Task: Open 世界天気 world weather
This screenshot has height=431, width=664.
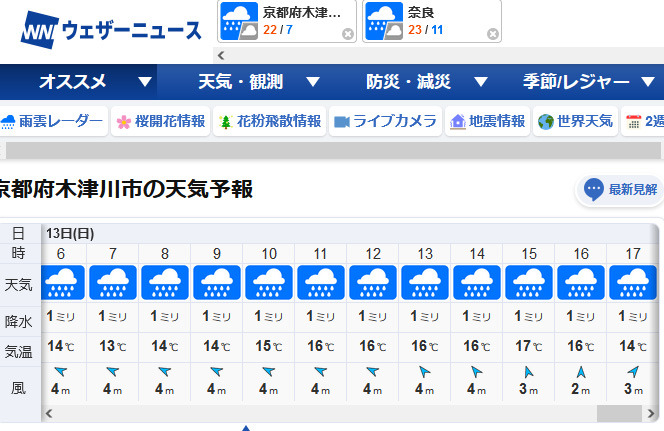Action: point(575,122)
